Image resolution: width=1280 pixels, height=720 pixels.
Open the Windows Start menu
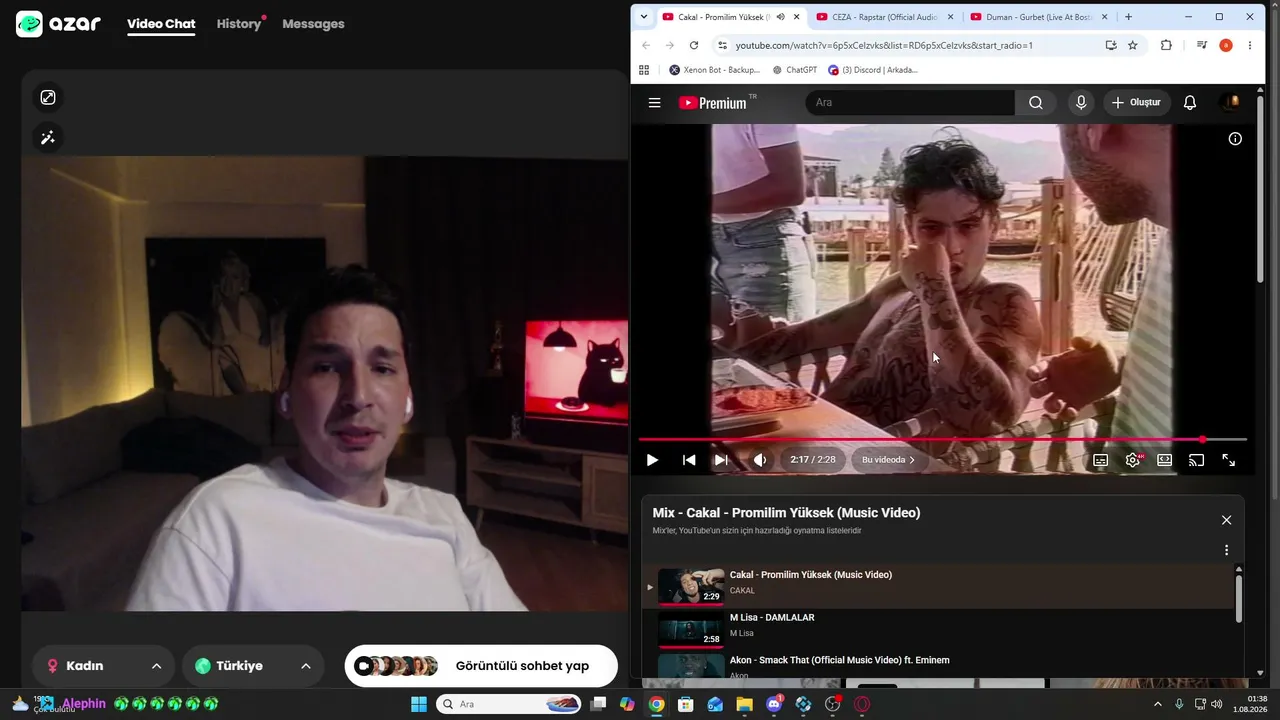tap(419, 704)
